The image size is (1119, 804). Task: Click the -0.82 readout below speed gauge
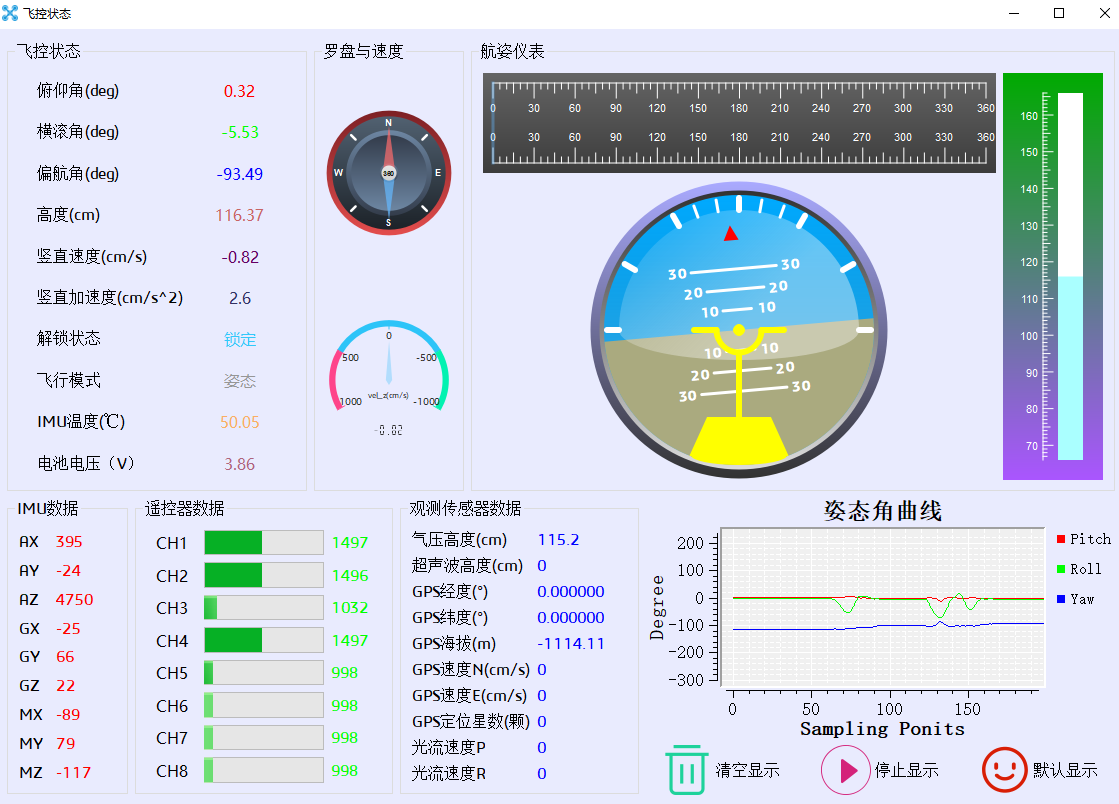[388, 430]
